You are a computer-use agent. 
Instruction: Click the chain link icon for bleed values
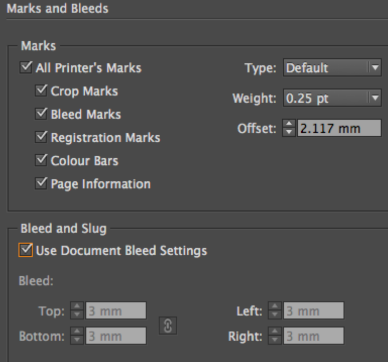point(168,326)
